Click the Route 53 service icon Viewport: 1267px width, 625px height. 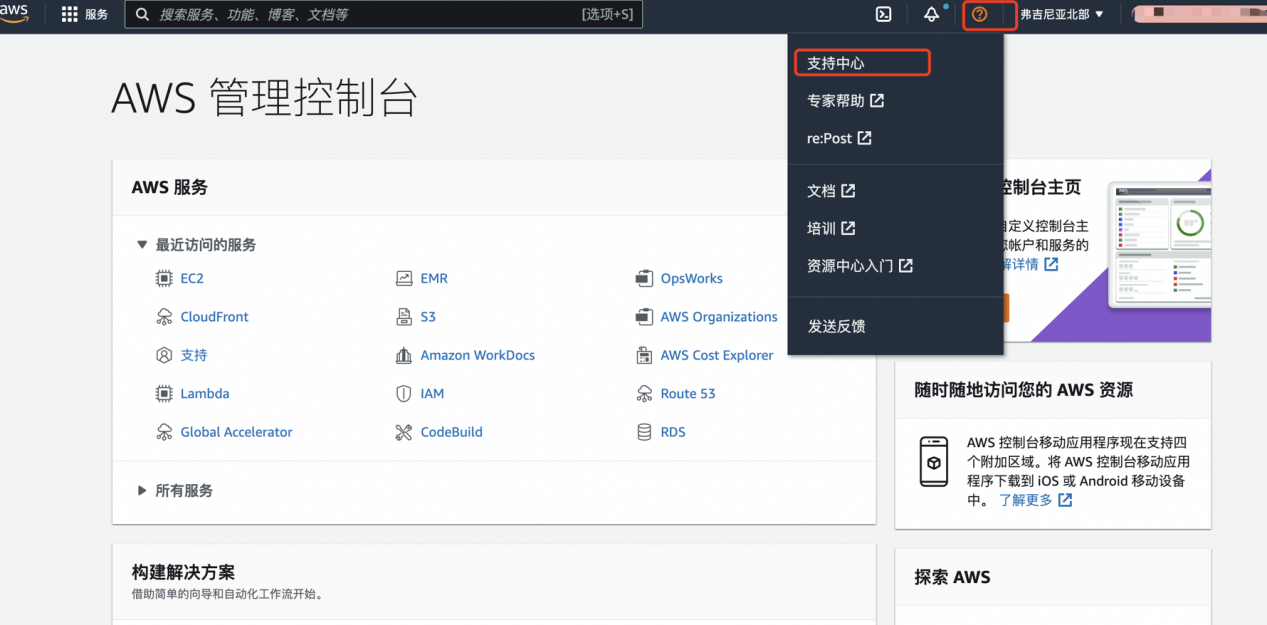[x=644, y=394]
